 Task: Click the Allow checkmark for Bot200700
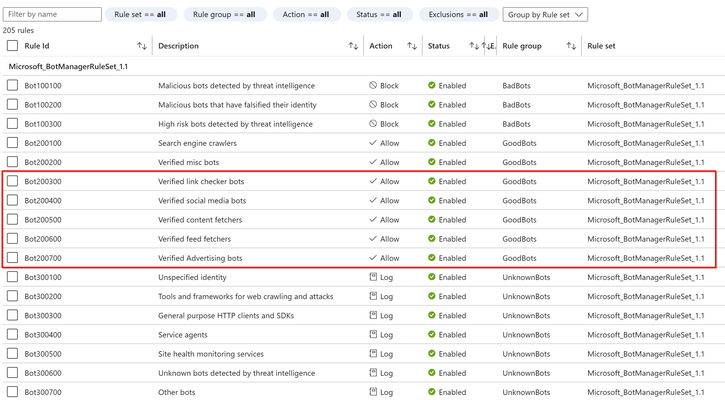pos(373,258)
